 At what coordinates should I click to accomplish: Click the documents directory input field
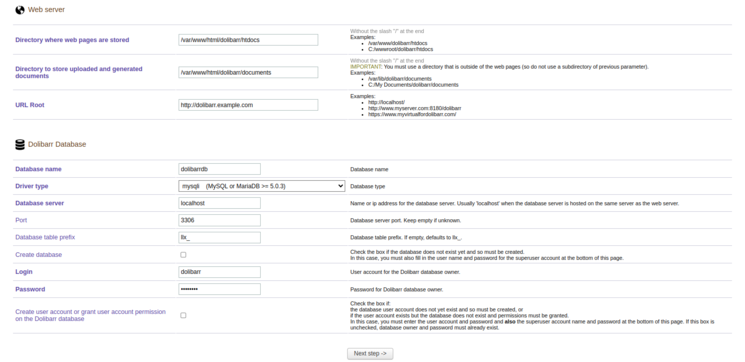(248, 72)
